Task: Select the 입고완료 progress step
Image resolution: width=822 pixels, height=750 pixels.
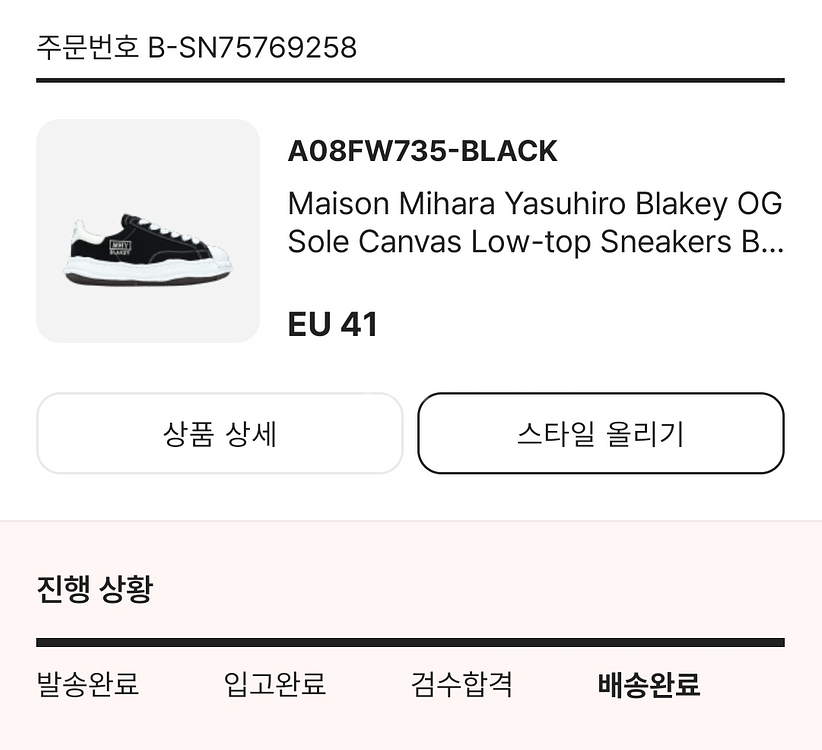Action: coord(275,684)
